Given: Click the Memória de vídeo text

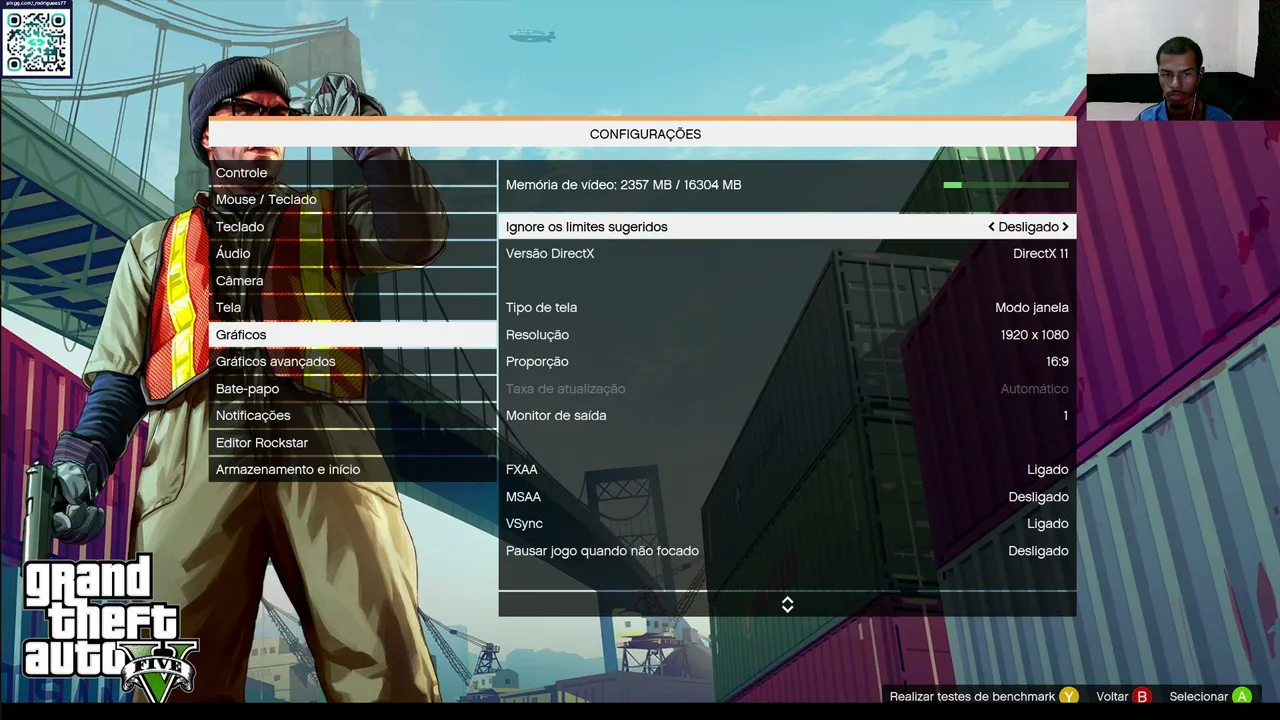Looking at the screenshot, I should coord(623,185).
